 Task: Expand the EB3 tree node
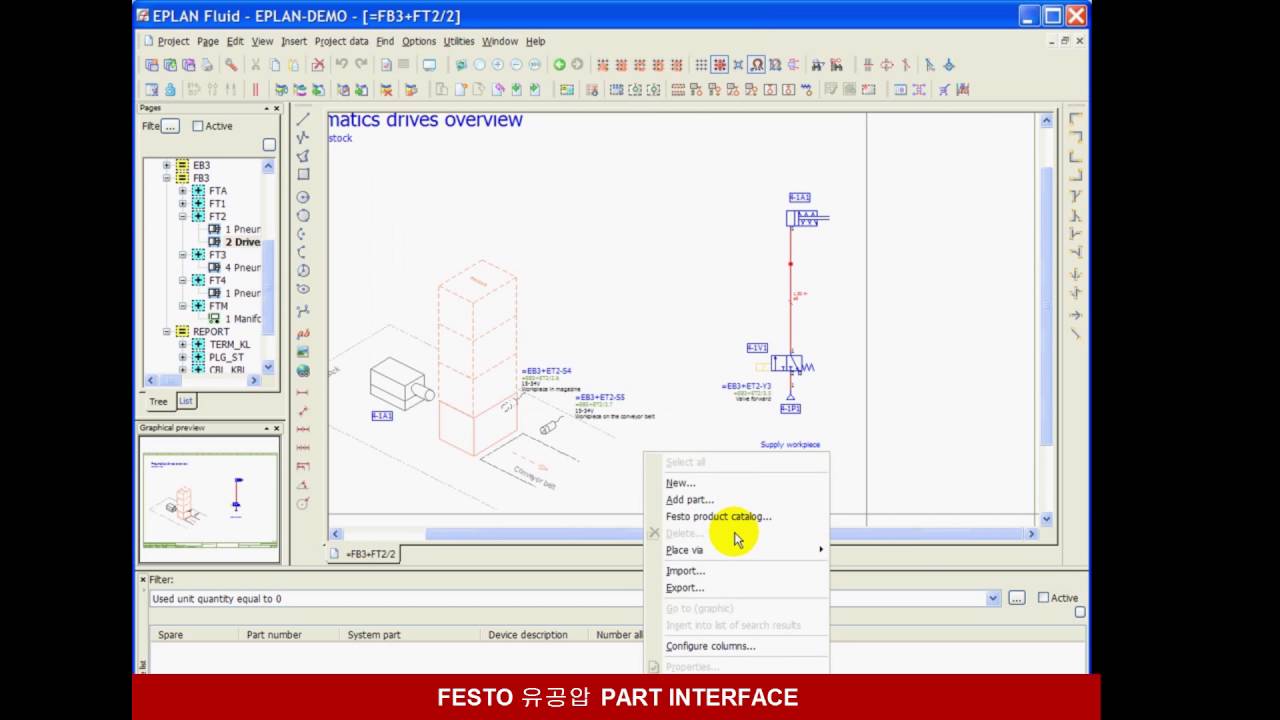167,165
